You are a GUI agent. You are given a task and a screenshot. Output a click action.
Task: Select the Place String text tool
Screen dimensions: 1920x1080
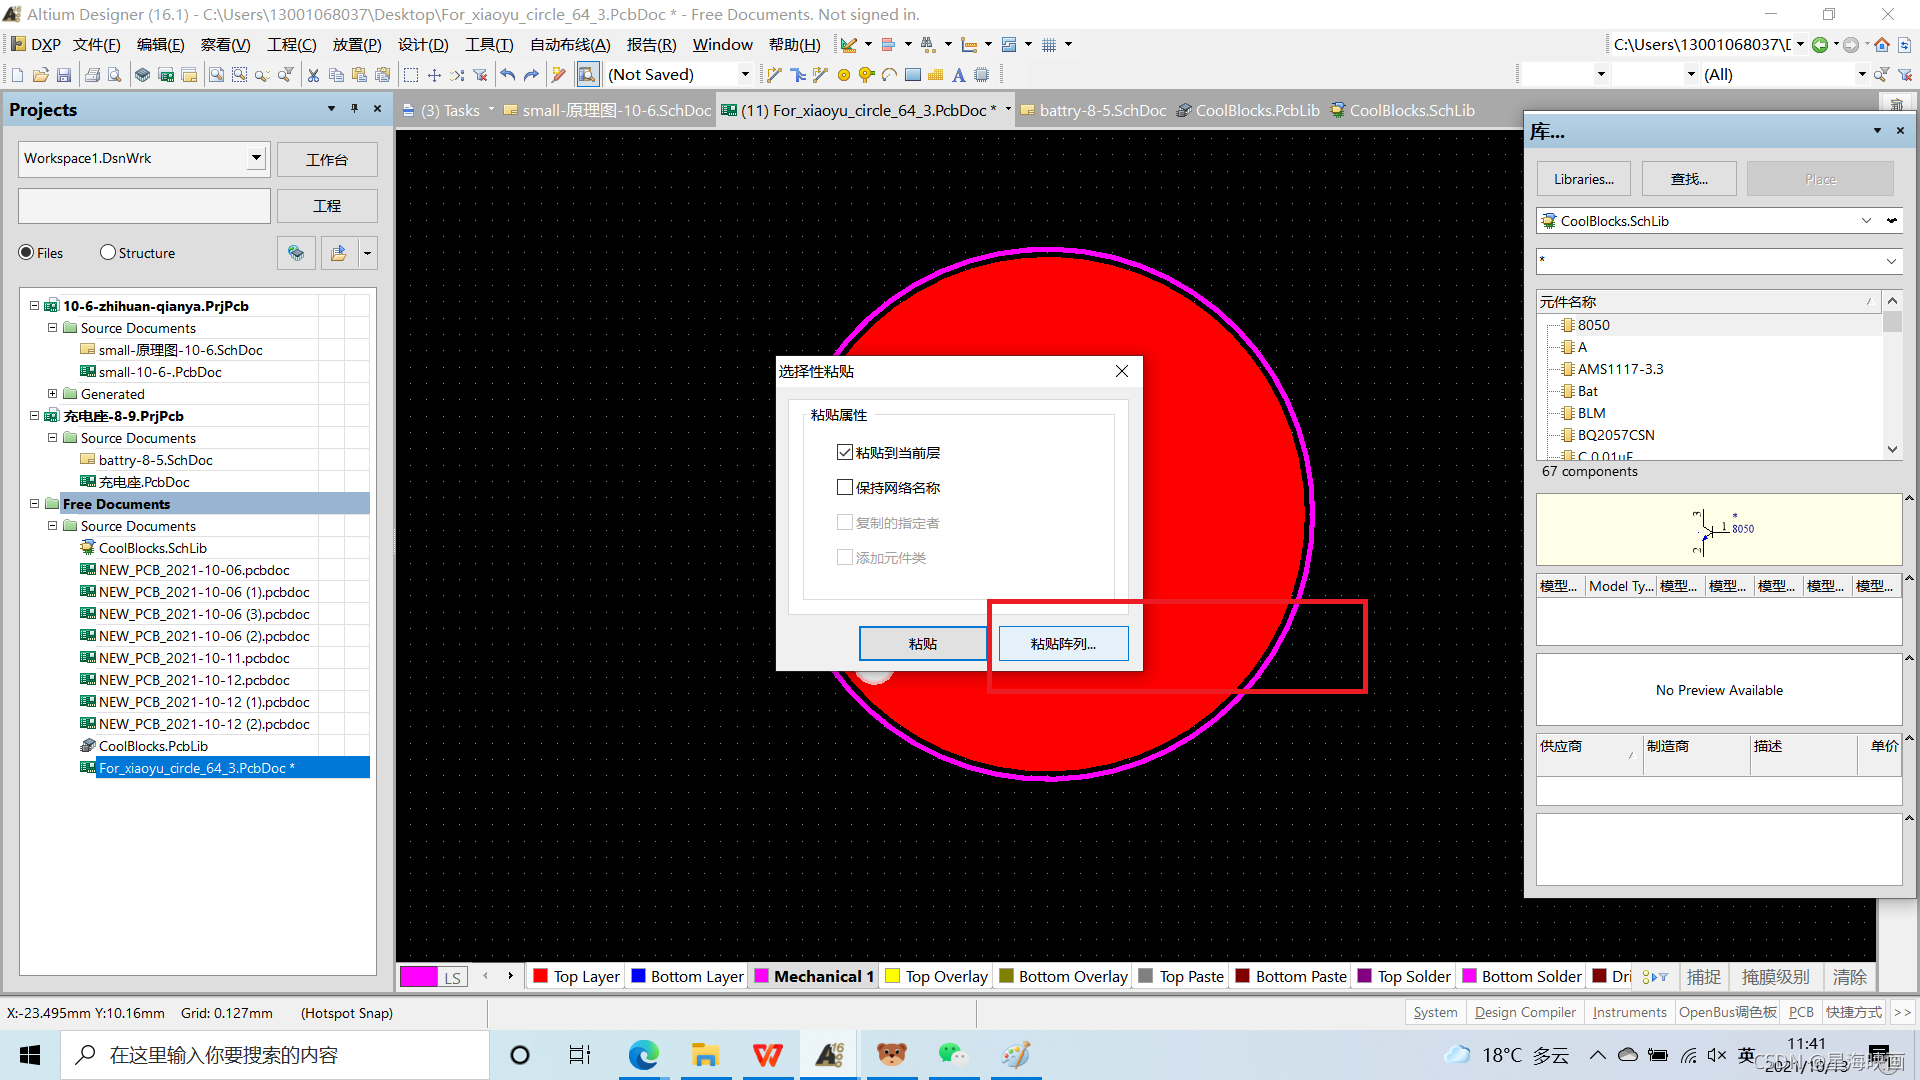coord(958,75)
